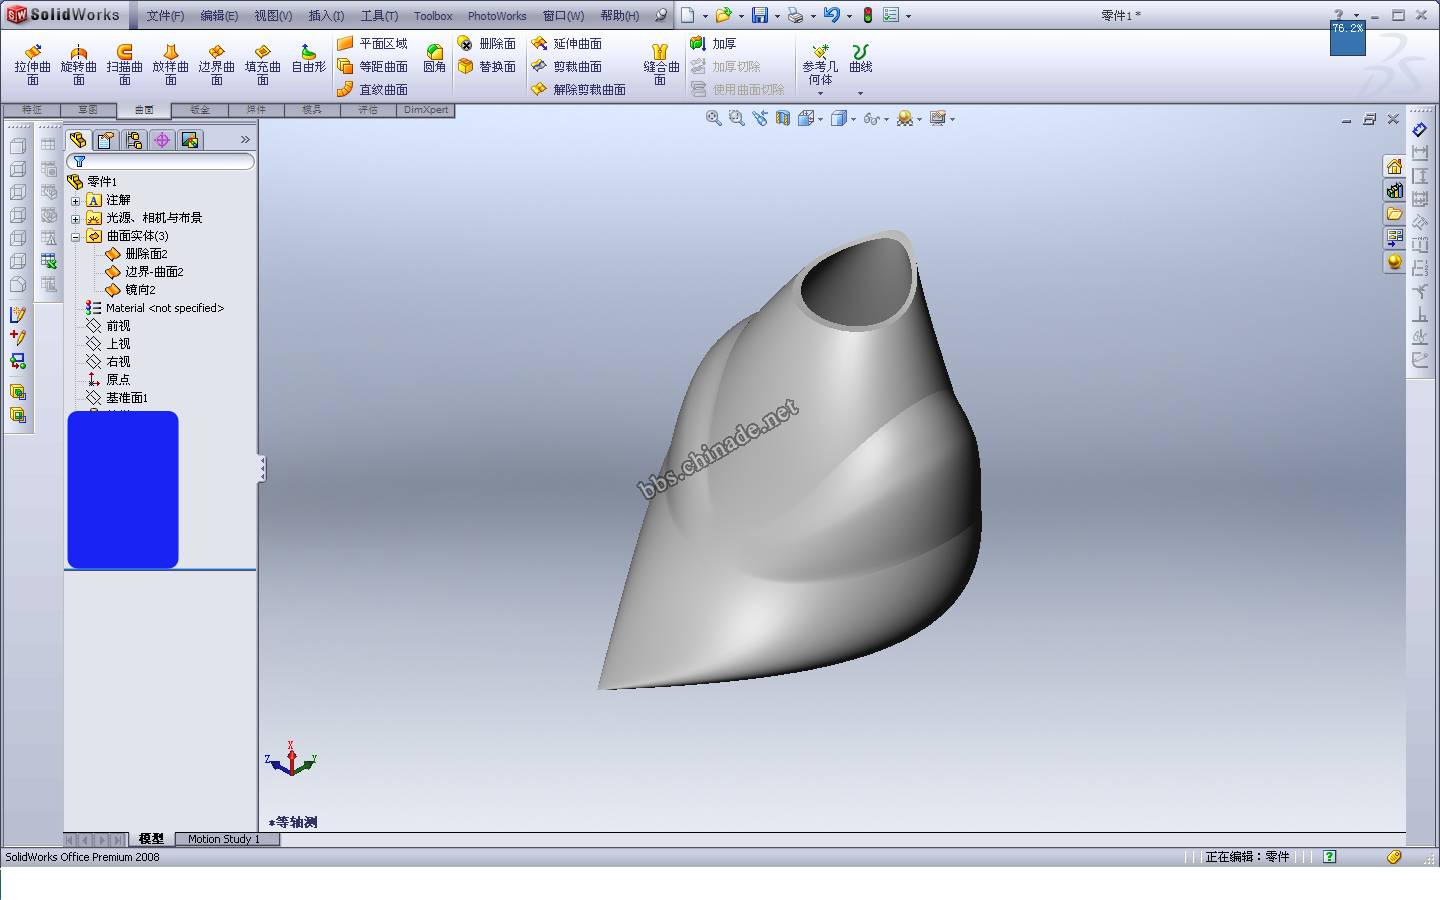This screenshot has width=1440, height=900.
Task: Click 加厚 (Thicken) tool
Action: tap(713, 44)
